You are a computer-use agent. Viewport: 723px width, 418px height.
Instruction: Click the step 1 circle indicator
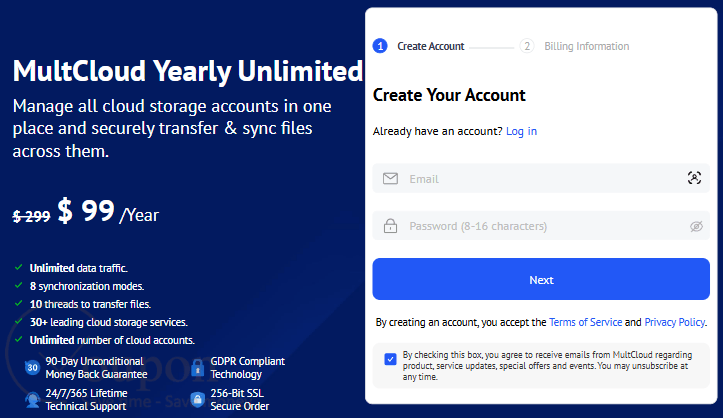tap(380, 46)
